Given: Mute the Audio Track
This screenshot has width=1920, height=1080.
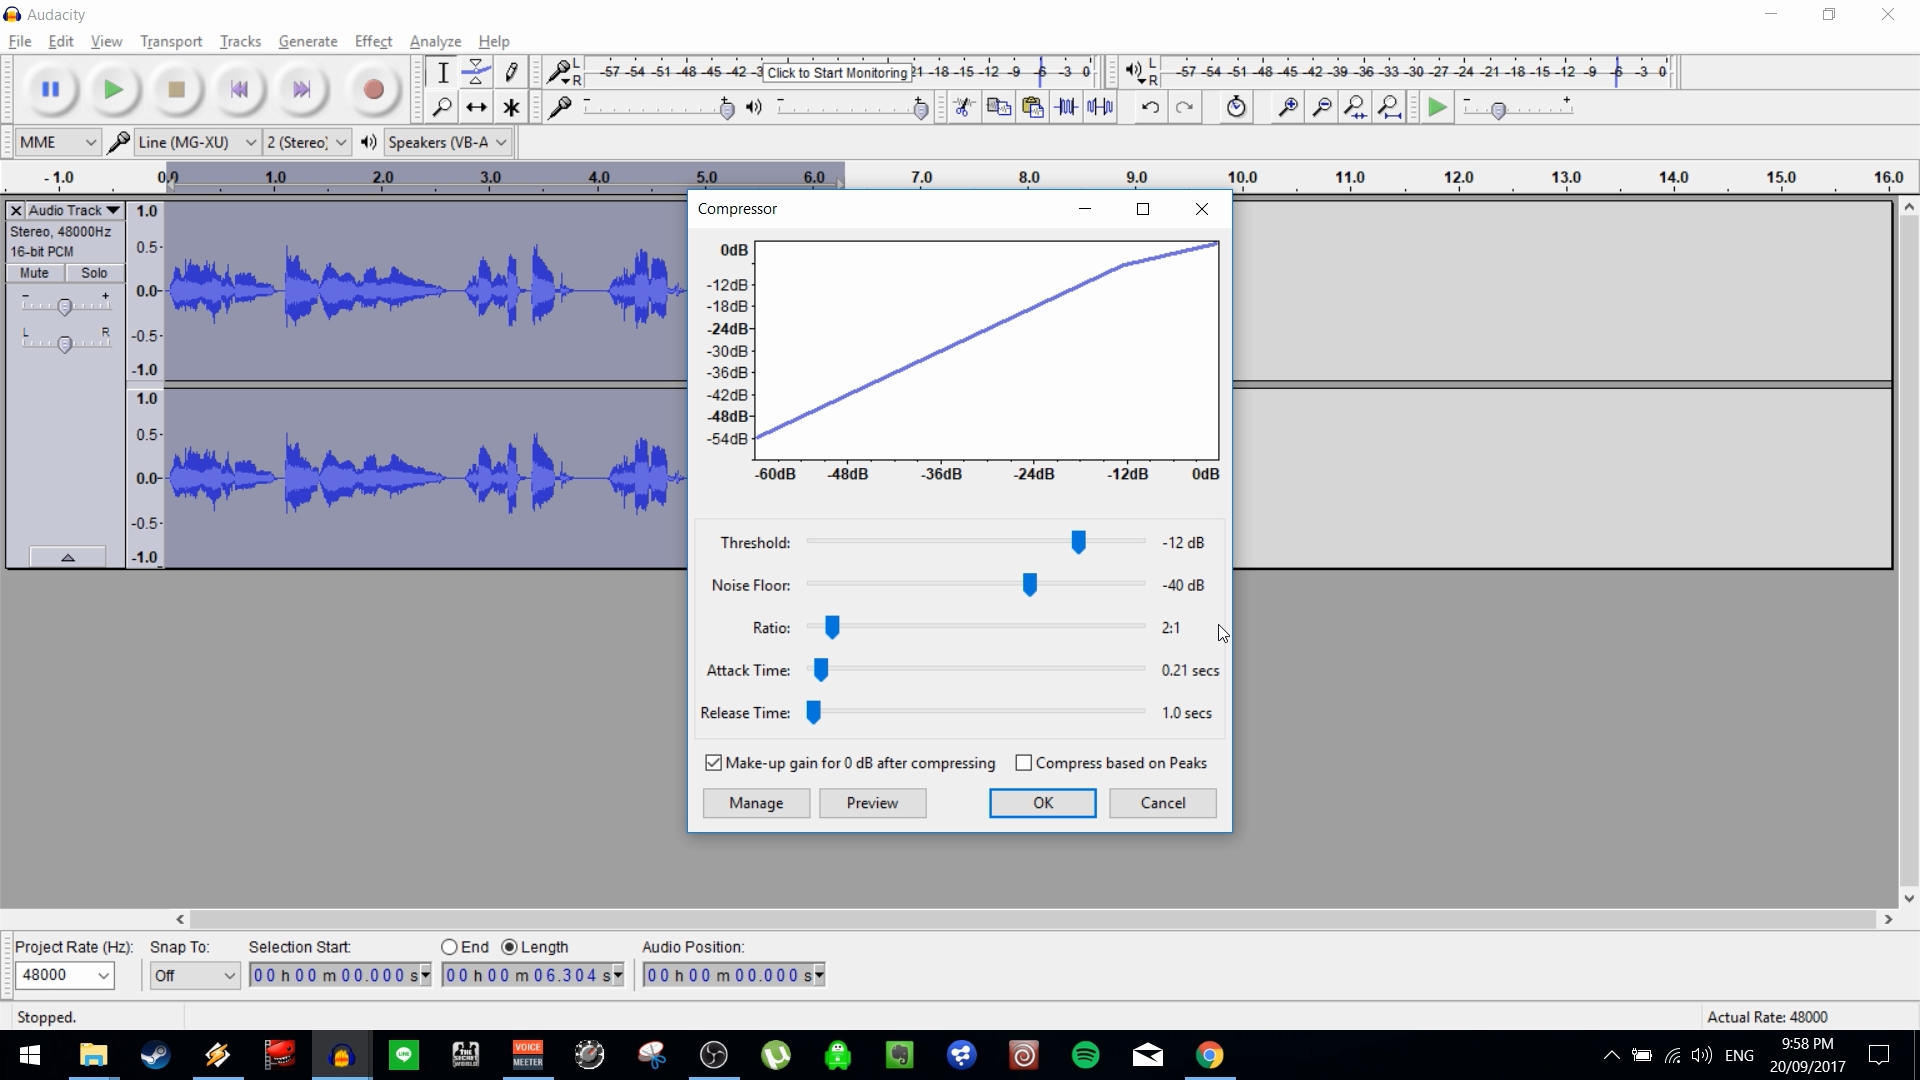Looking at the screenshot, I should (34, 272).
